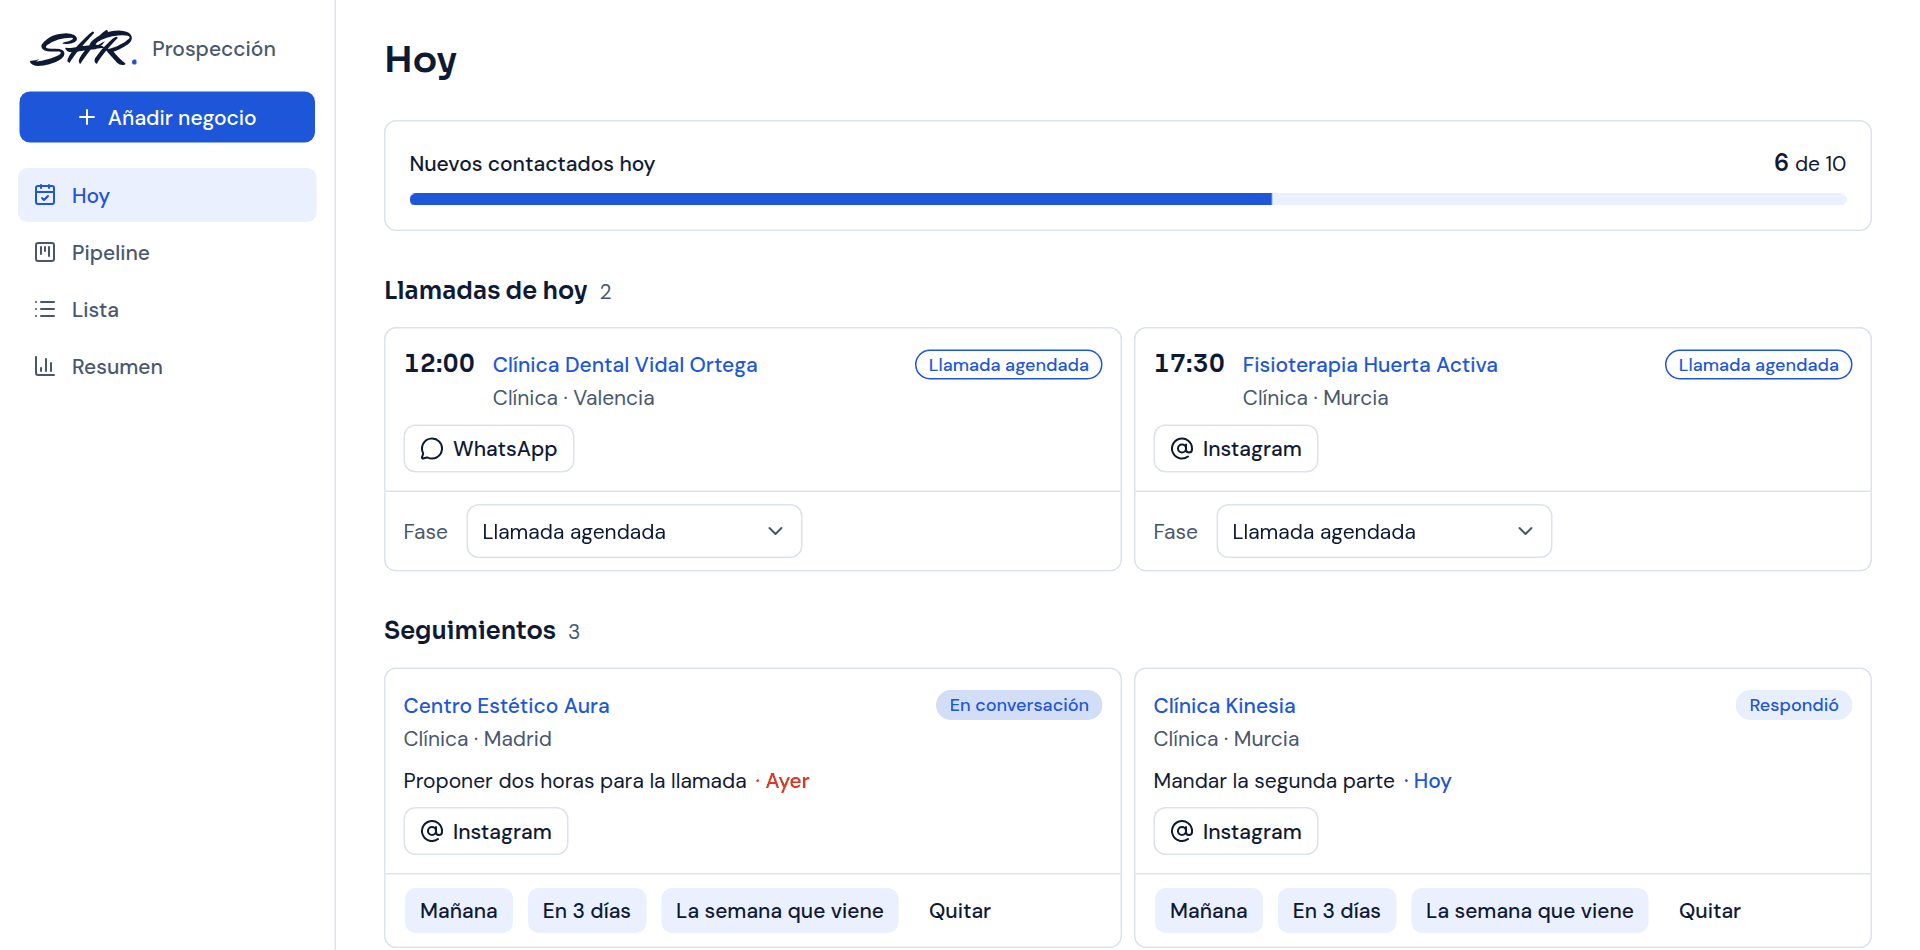1920x950 pixels.
Task: Click the plus icon on Añadir negocio
Action: click(87, 117)
